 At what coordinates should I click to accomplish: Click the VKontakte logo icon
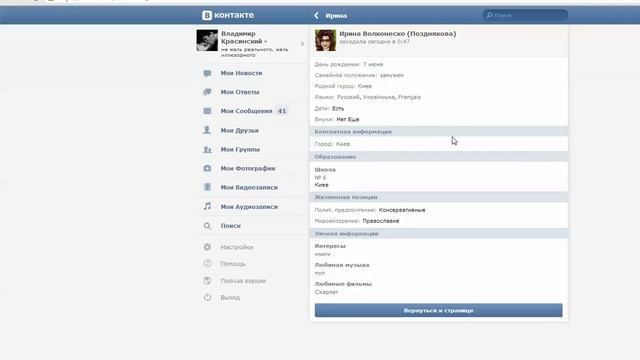(x=207, y=16)
